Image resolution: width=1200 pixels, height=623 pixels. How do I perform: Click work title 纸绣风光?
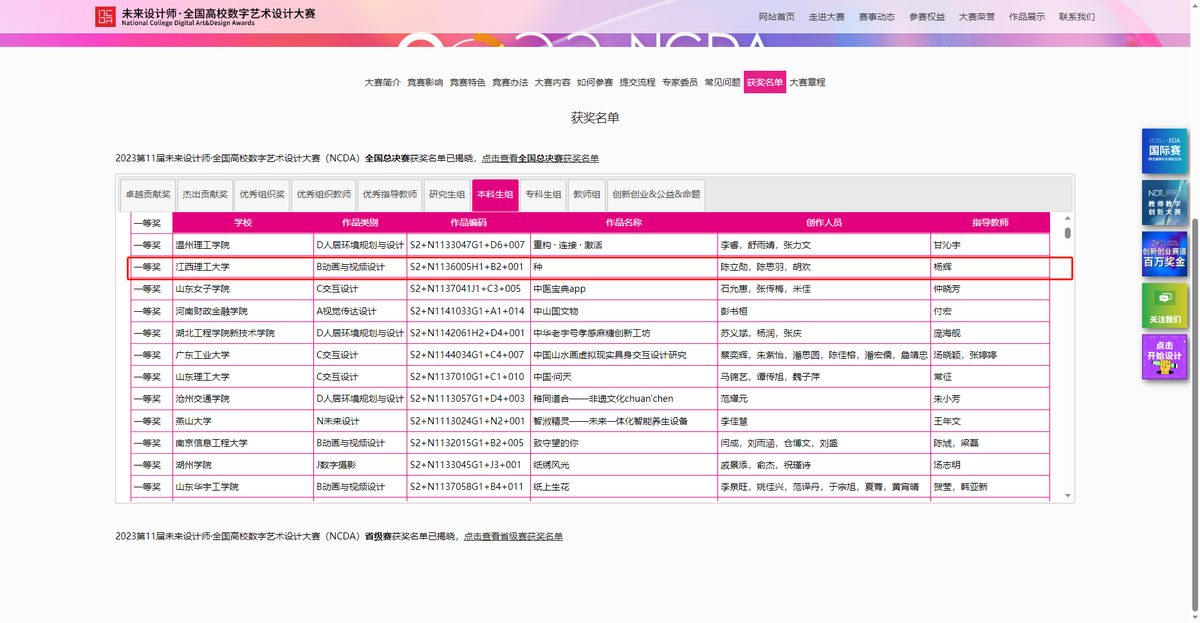pos(550,465)
